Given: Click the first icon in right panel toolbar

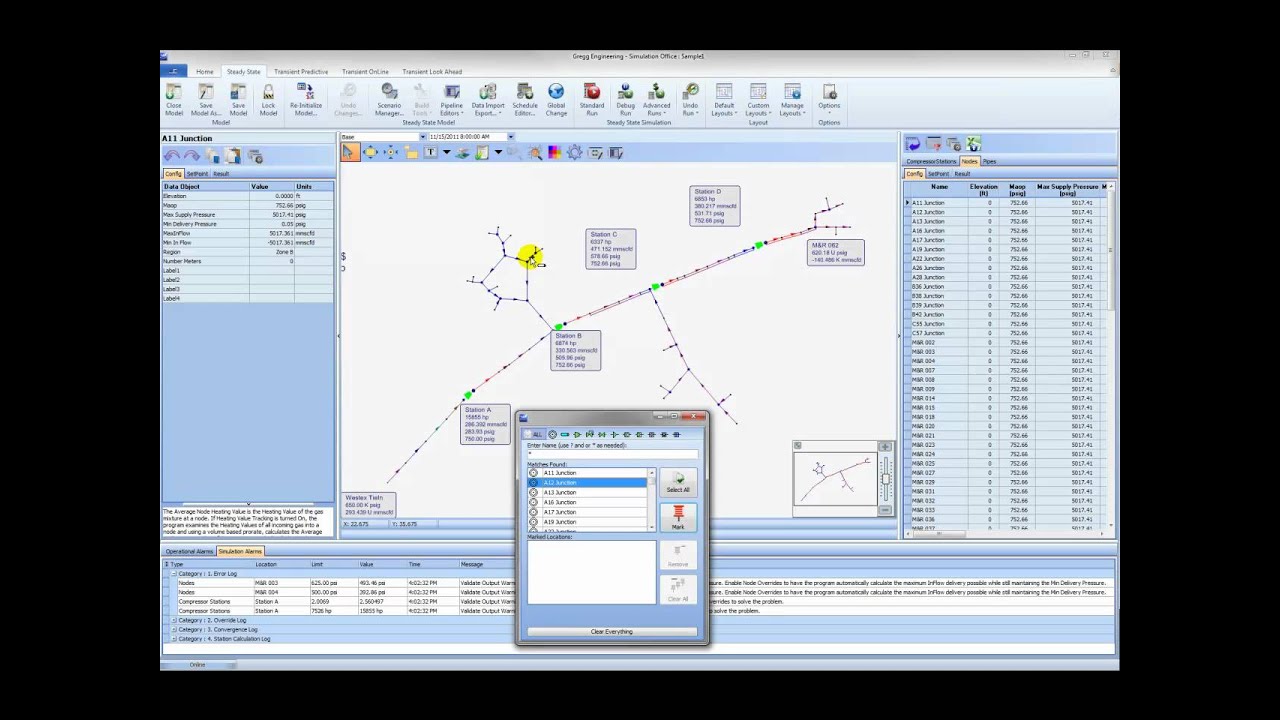Looking at the screenshot, I should [913, 145].
